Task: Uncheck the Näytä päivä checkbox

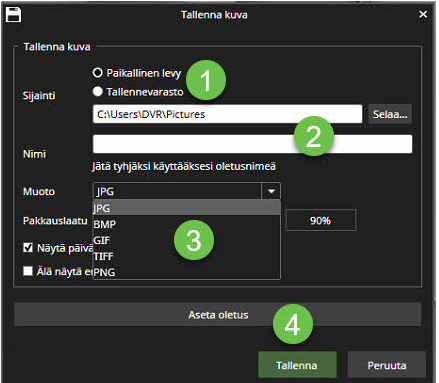Action: coord(28,248)
